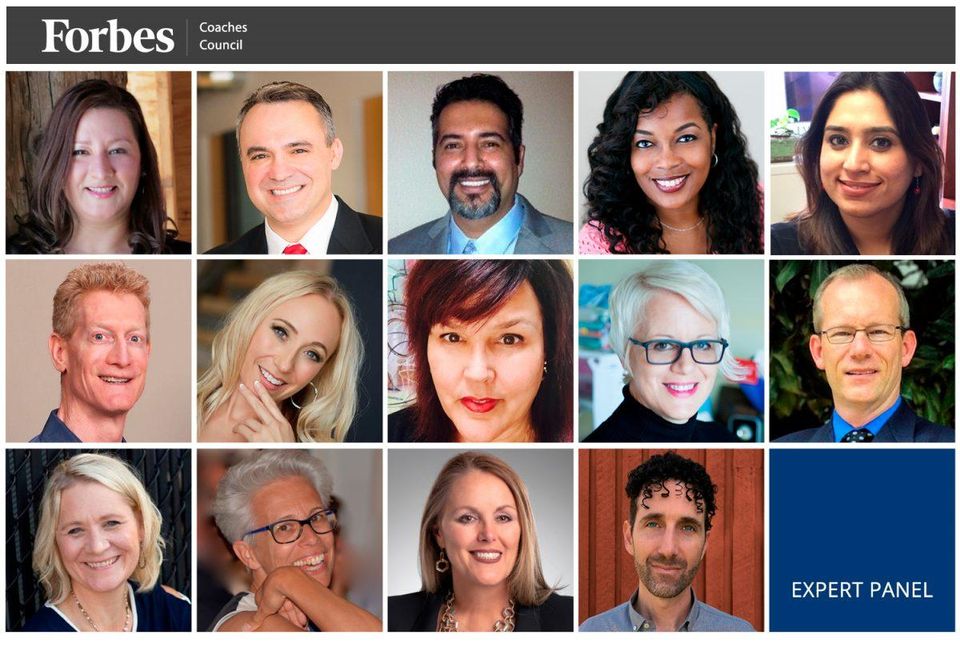Click the Forbes logo in the header
Screen dimensions: 960x655
tap(108, 36)
